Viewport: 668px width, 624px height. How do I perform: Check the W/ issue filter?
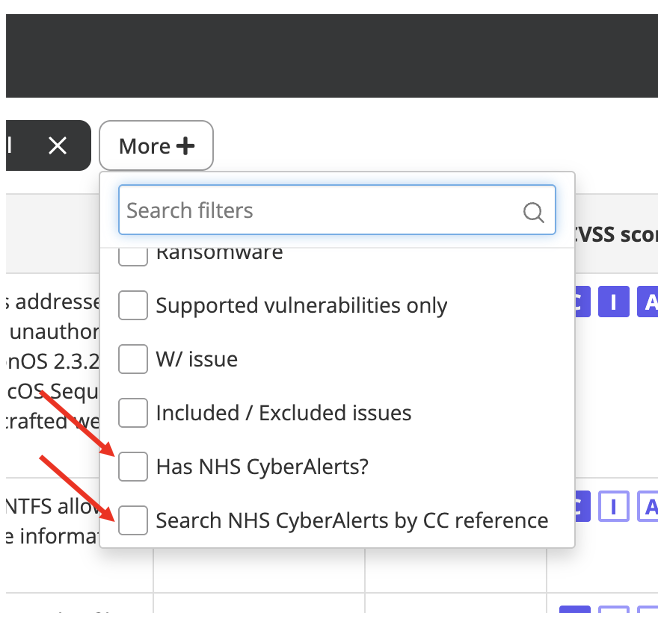click(x=133, y=358)
